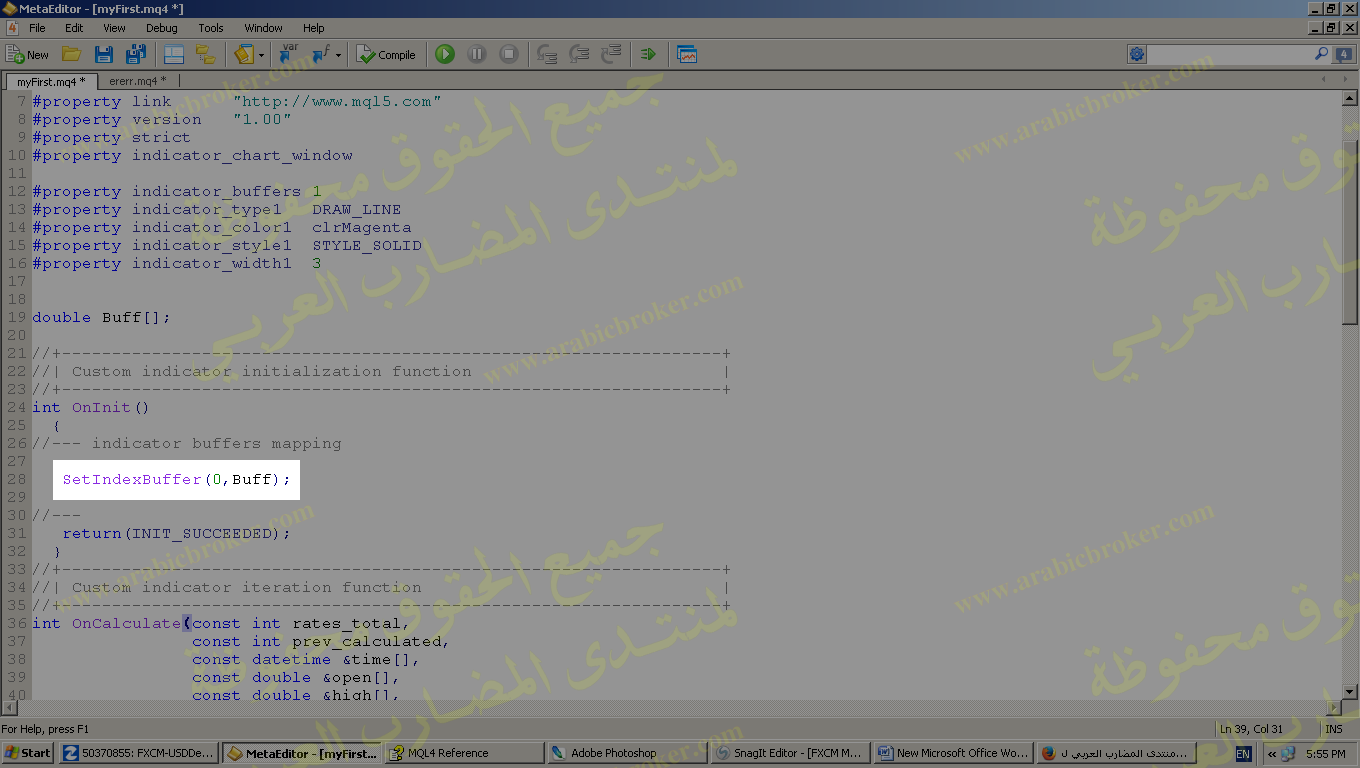The height and width of the screenshot is (768, 1360).
Task: Open the dropdown arrow next to book icon
Action: 262,55
